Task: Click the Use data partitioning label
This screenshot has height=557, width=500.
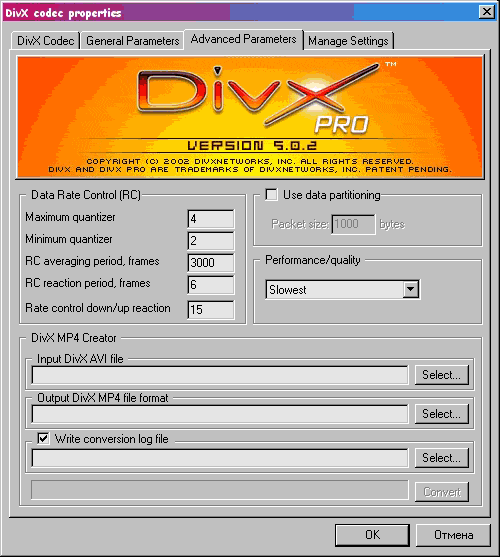Action: point(332,195)
